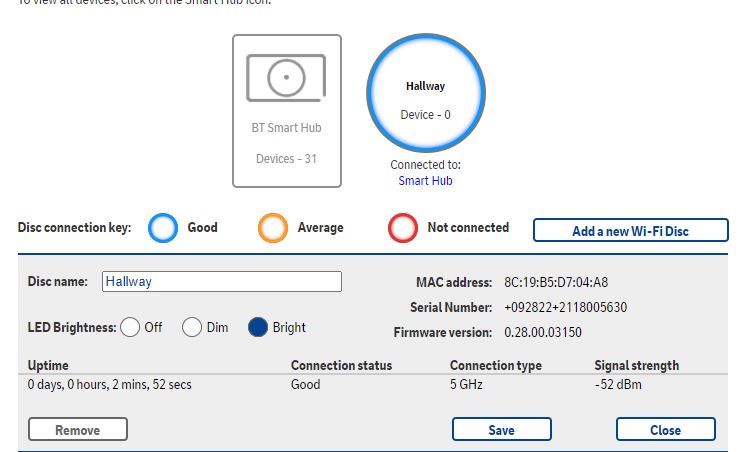Click Add a new Wi-Fi Disc button
746x452 pixels.
point(630,231)
